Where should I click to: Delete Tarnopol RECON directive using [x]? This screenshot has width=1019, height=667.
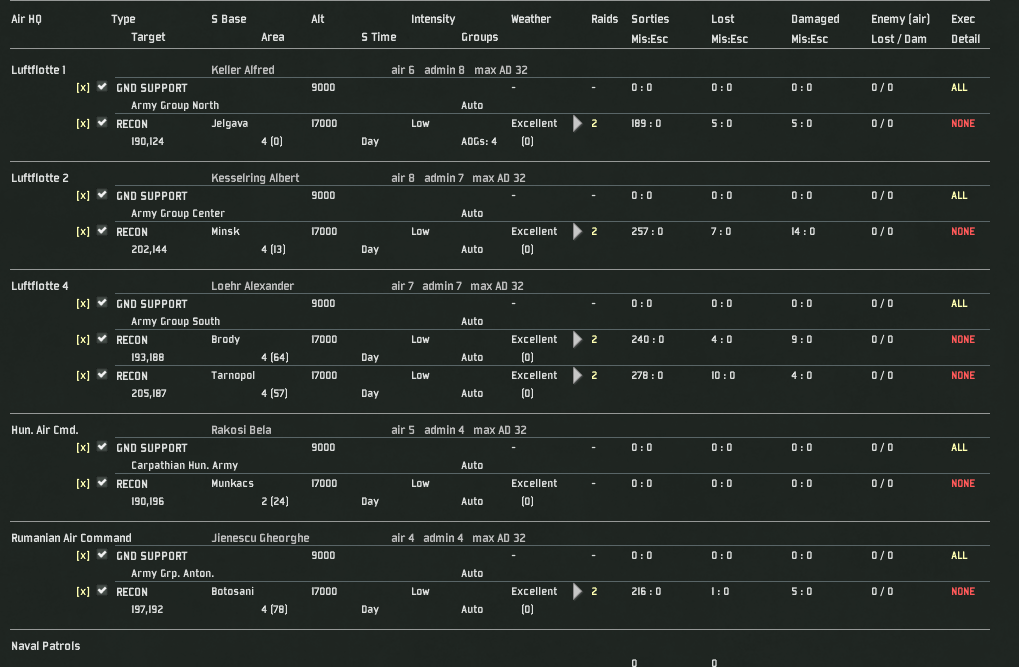83,376
